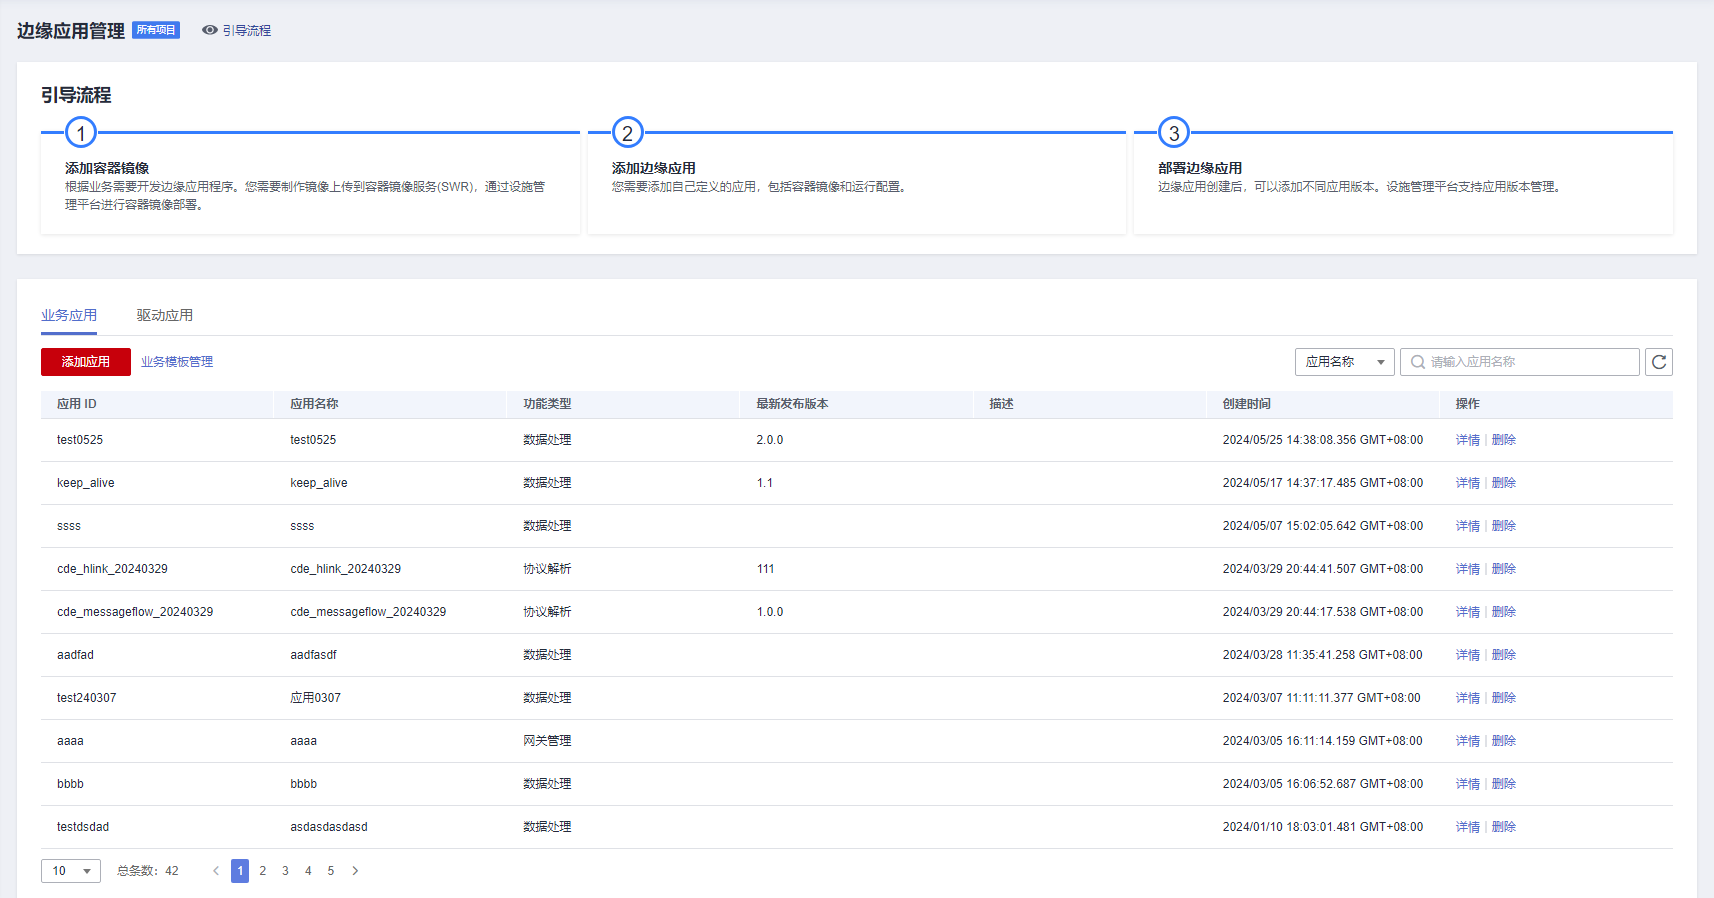Open version 2.0.0 link for test0525
Viewport: 1714px width, 898px height.
click(x=770, y=440)
